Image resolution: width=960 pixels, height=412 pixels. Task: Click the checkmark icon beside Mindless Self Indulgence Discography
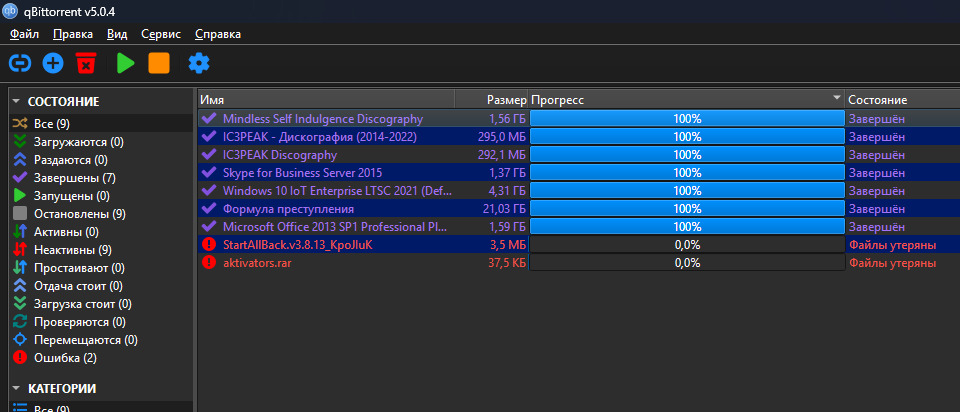coord(209,118)
